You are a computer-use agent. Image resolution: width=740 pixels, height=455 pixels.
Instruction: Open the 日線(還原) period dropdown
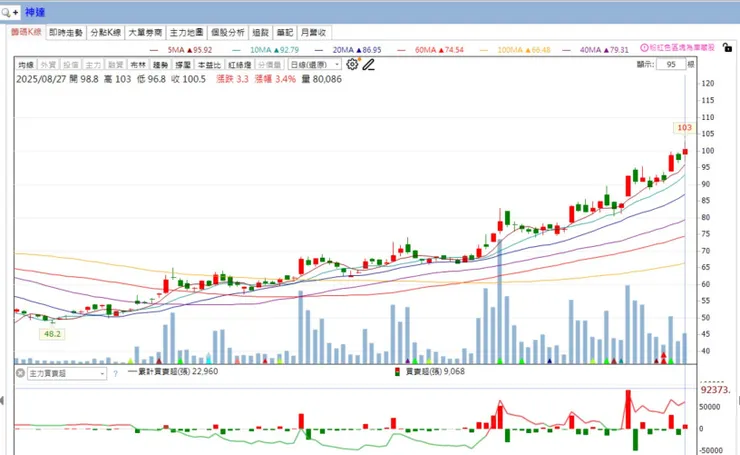point(315,65)
